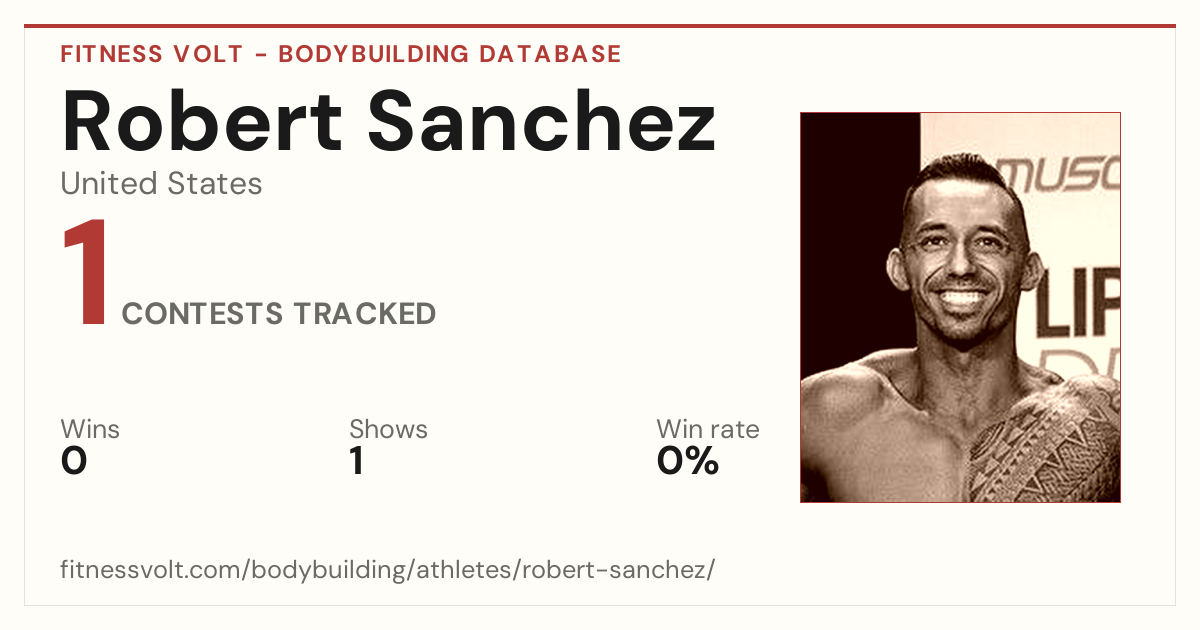Select the Robert Sanchez name heading
This screenshot has width=1200, height=630.
pyautogui.click(x=389, y=121)
